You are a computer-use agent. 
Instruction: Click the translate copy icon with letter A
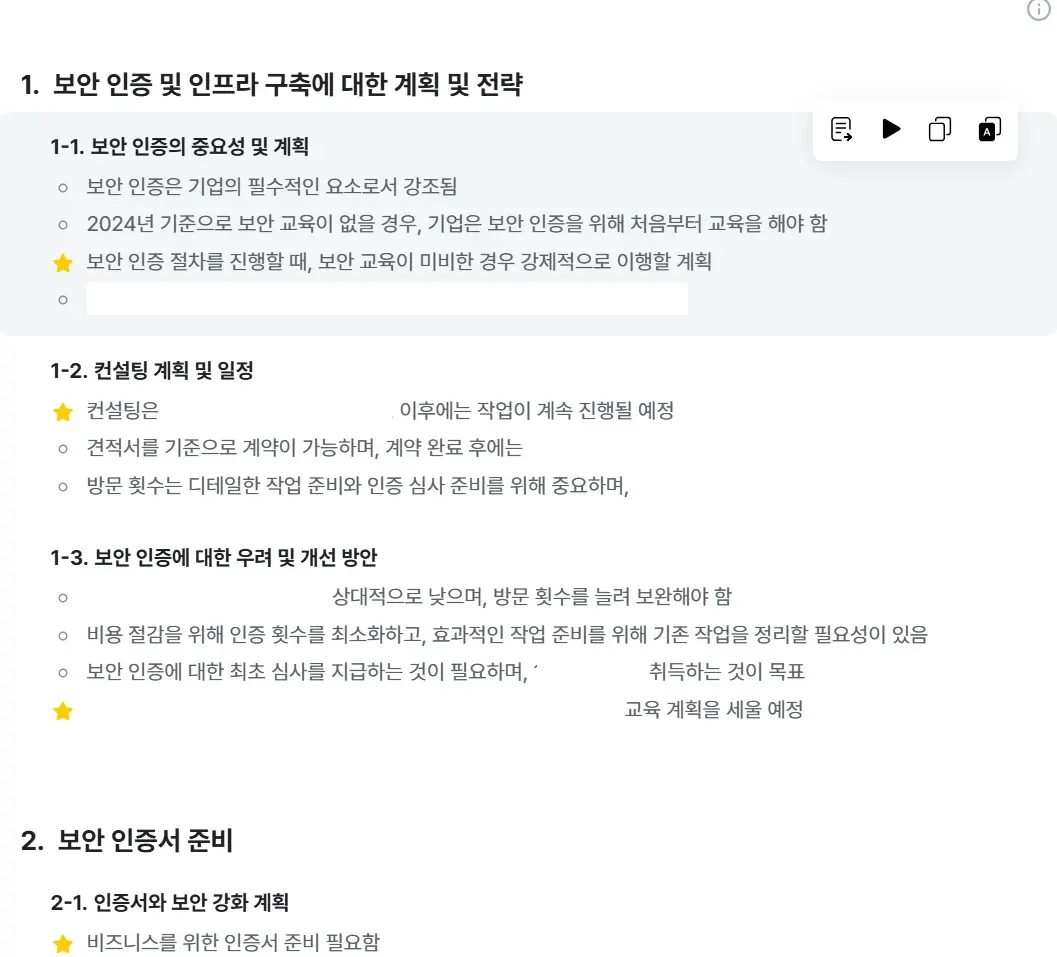[x=989, y=129]
